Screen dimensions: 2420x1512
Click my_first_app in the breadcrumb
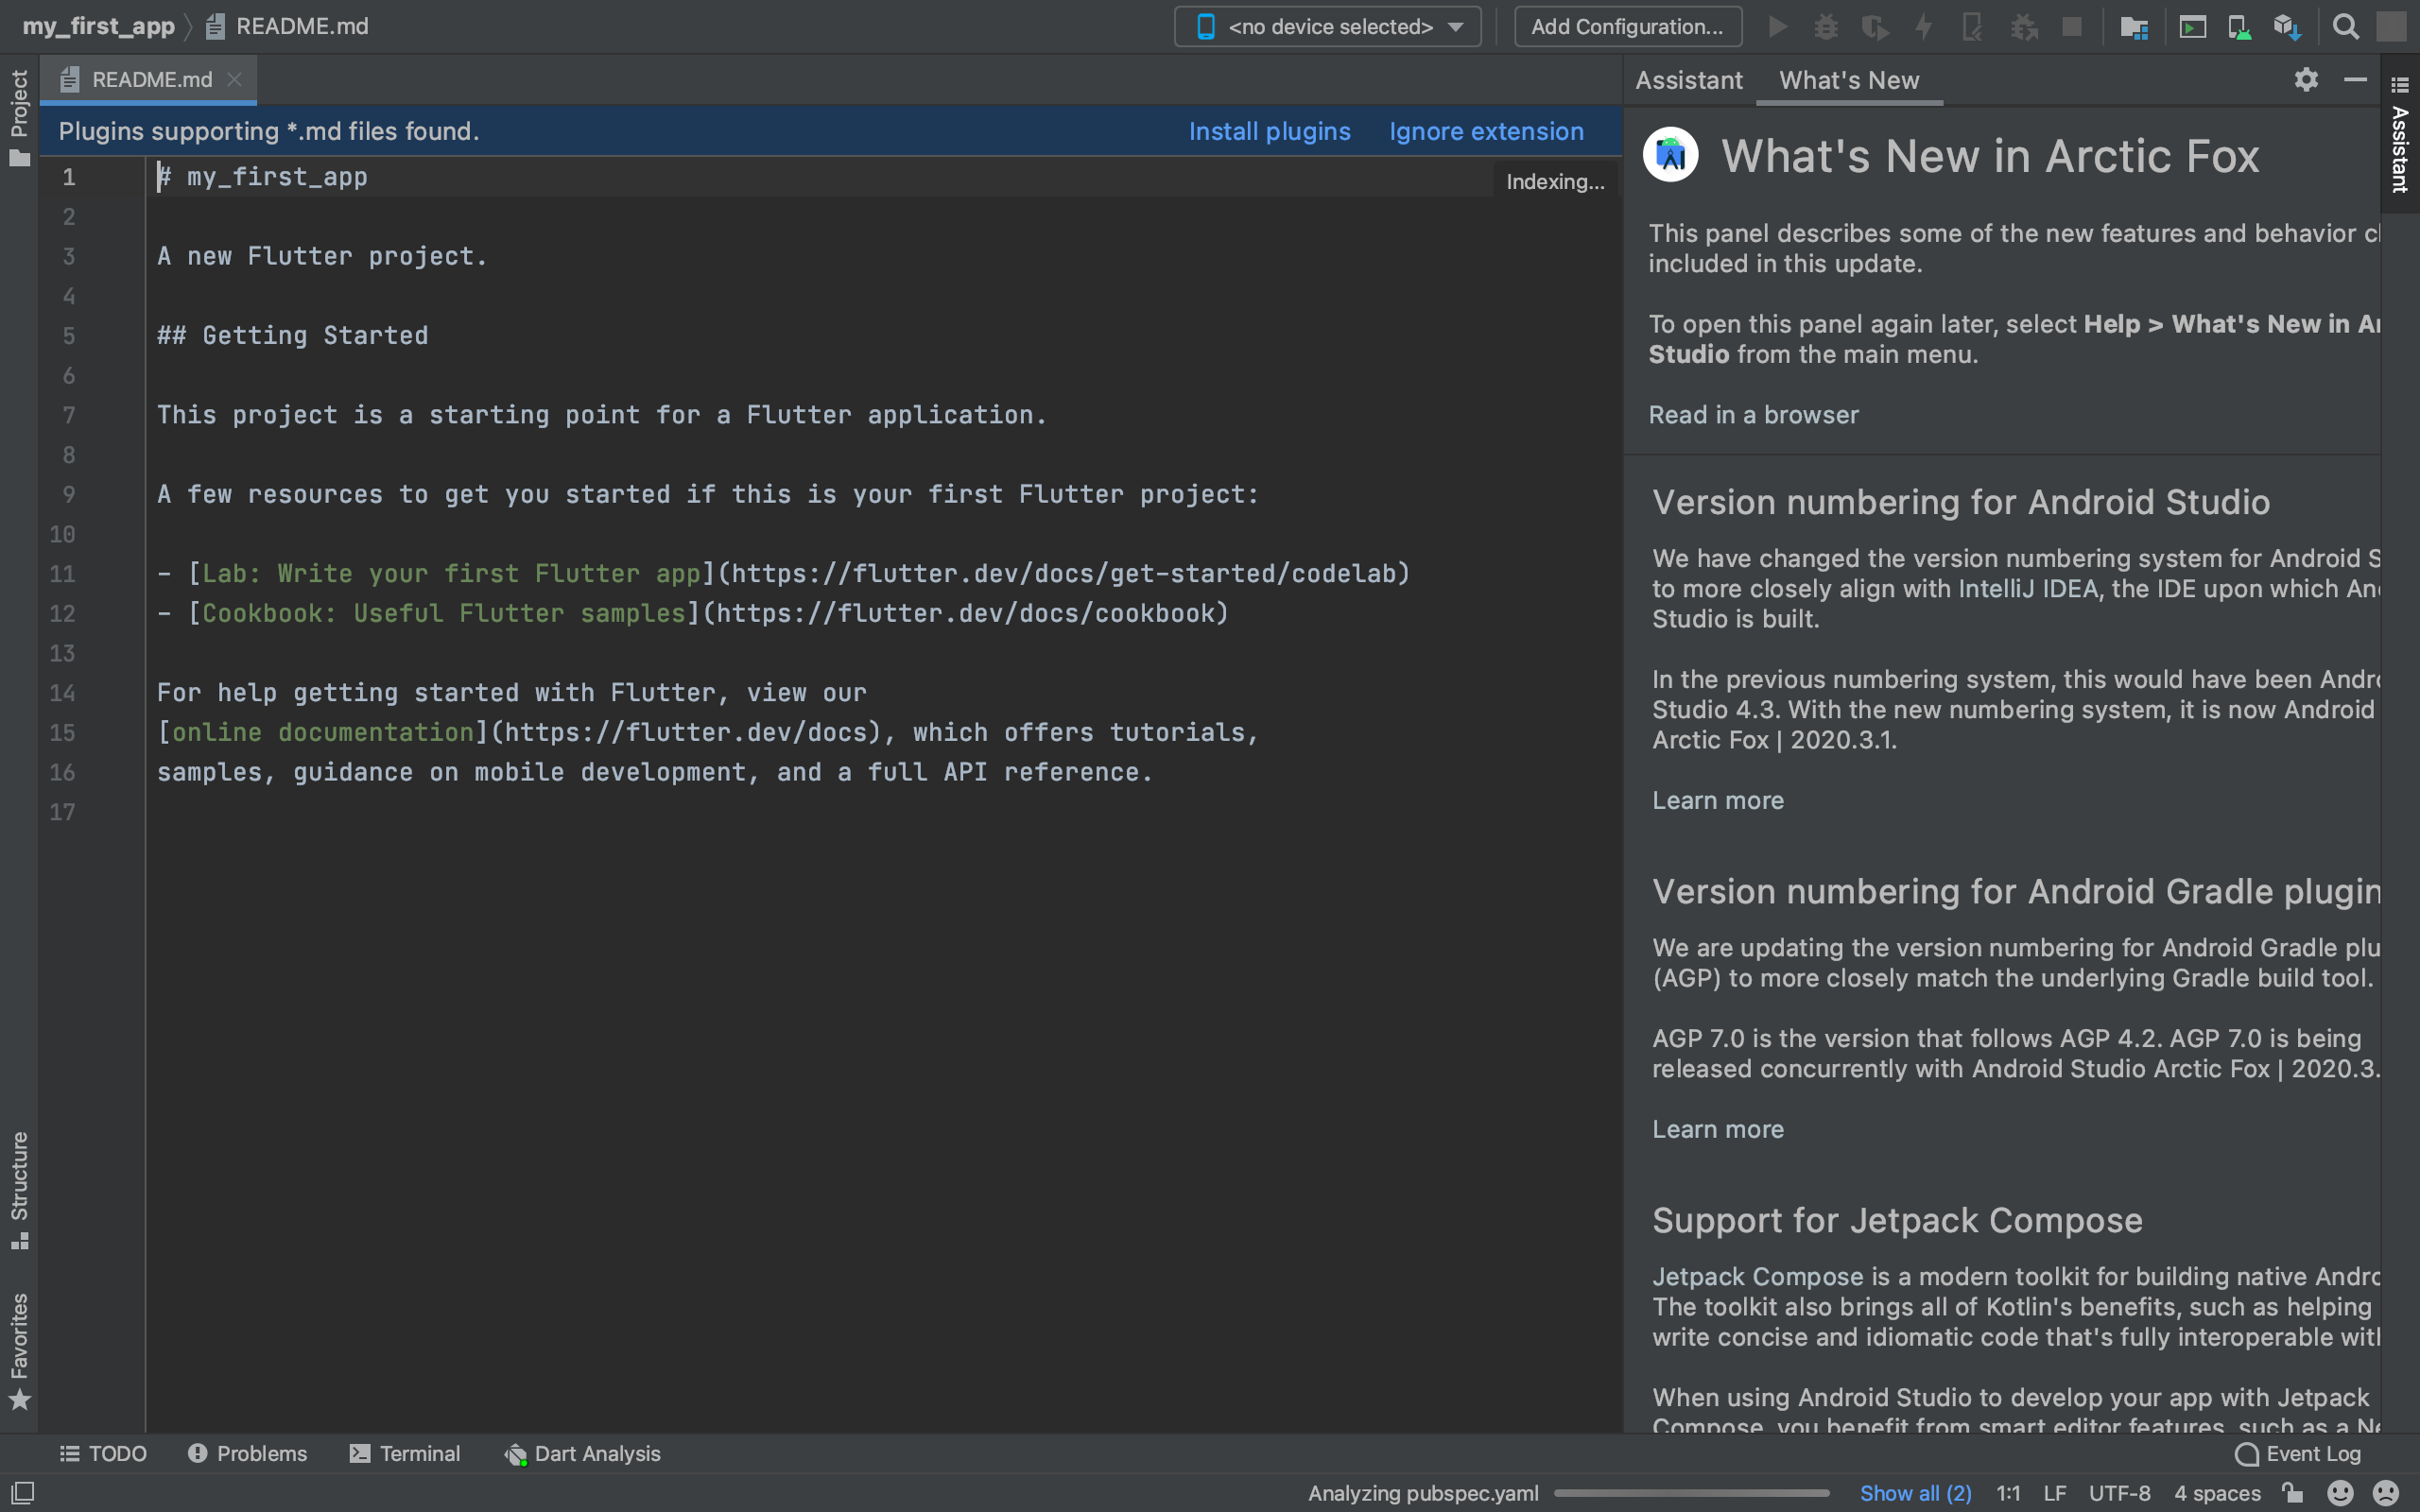[x=98, y=26]
